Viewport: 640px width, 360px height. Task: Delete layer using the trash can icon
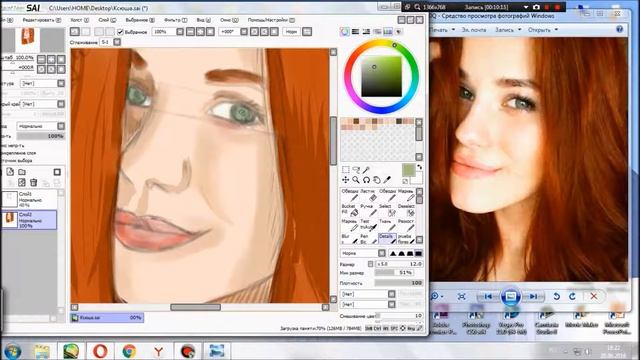(33, 183)
